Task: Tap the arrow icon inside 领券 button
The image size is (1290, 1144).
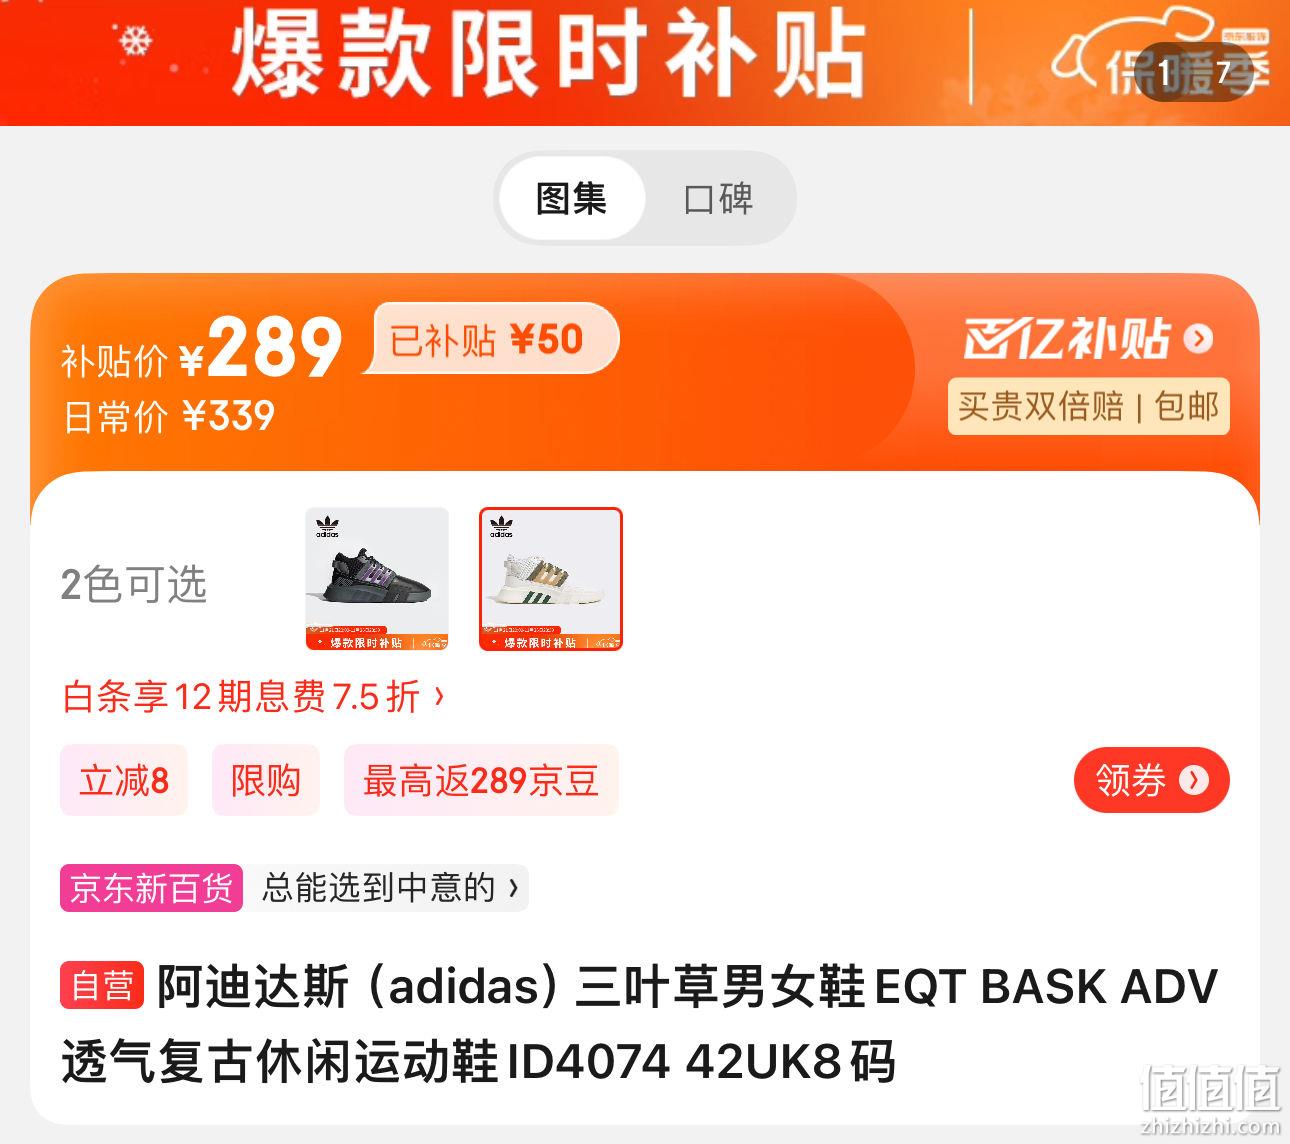Action: tap(1193, 780)
